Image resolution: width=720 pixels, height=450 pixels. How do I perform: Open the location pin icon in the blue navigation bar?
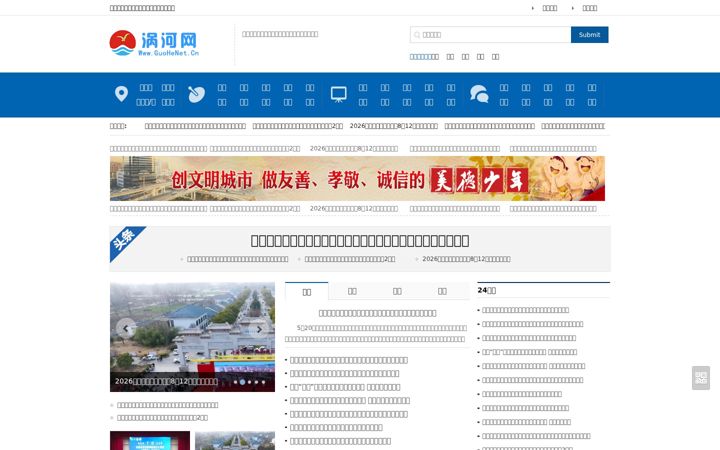tap(121, 94)
